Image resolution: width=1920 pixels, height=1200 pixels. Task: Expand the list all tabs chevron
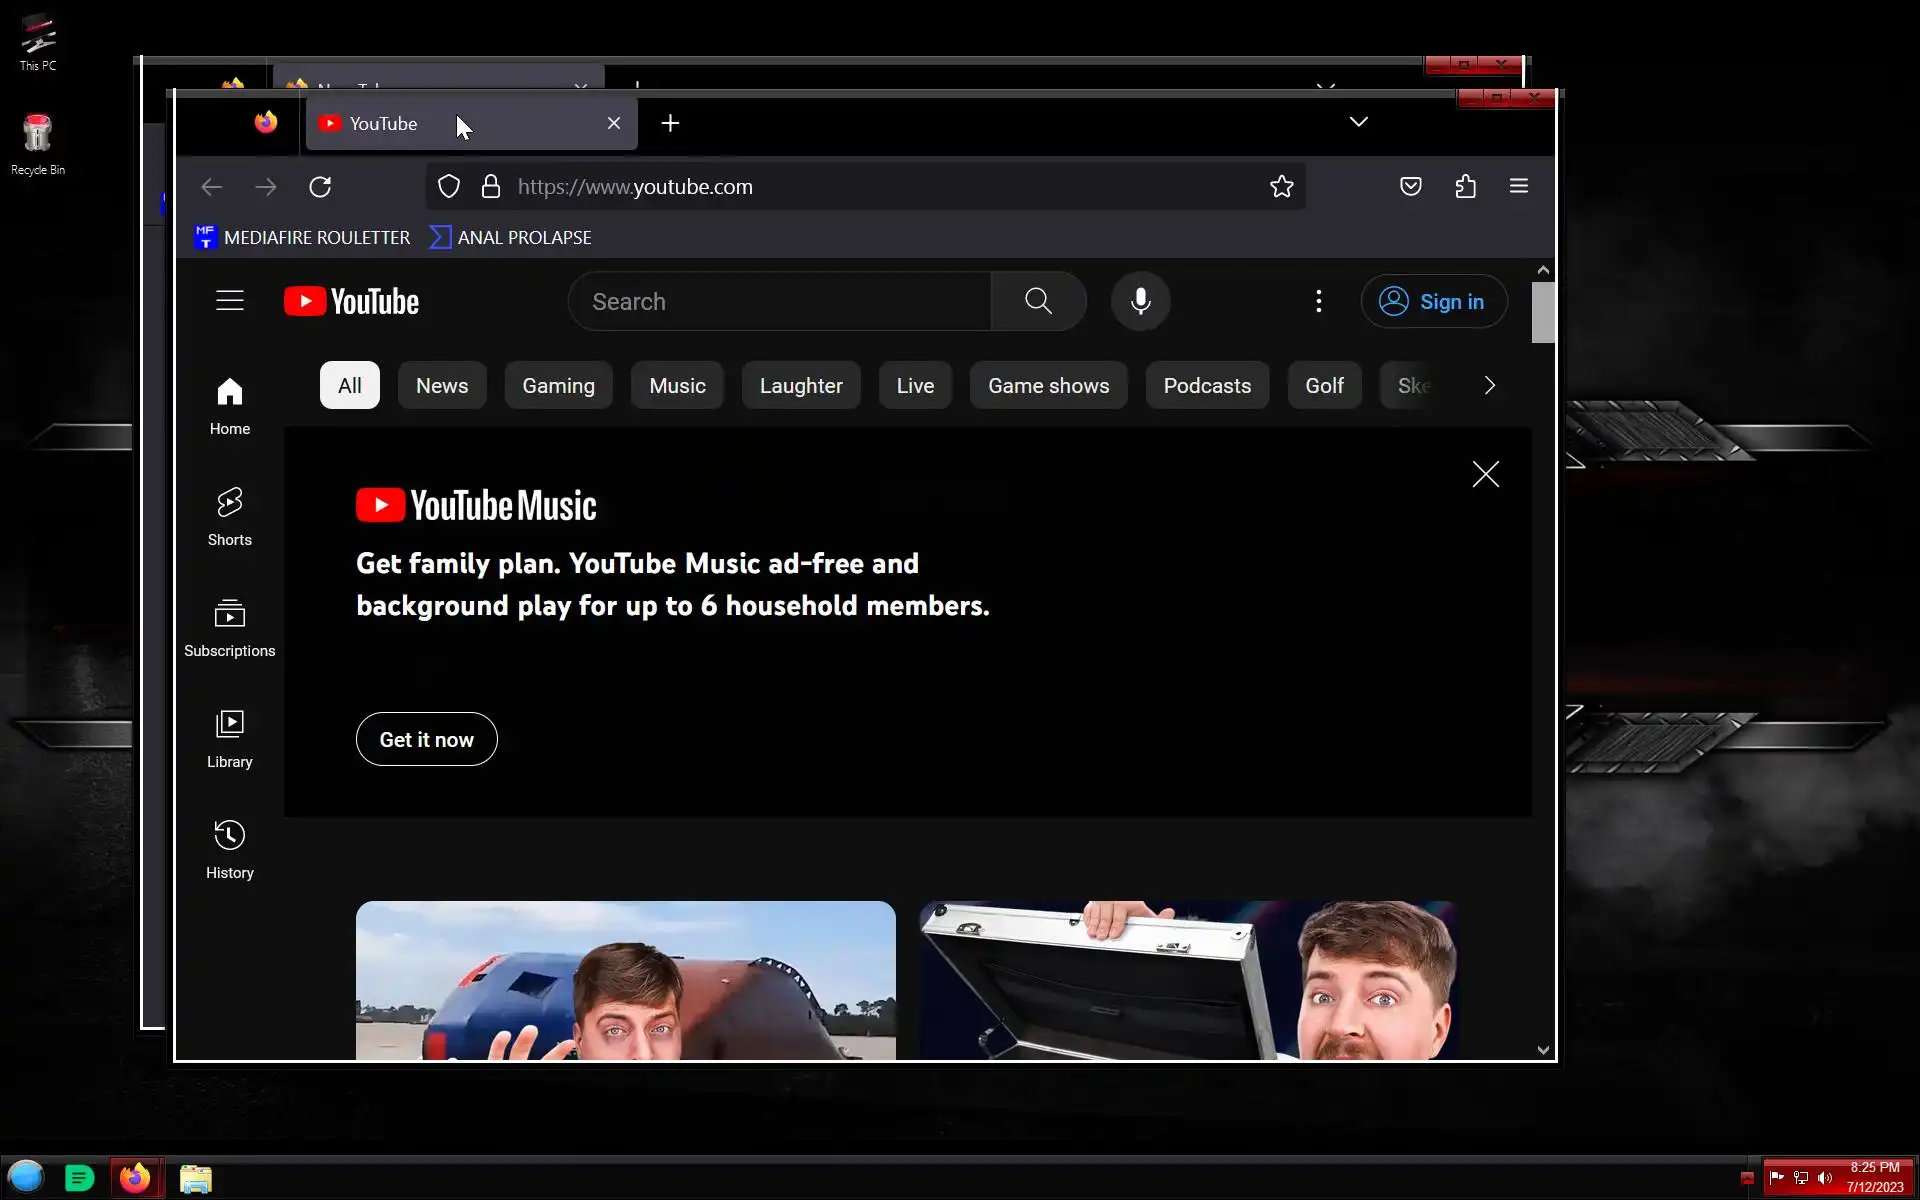point(1358,122)
